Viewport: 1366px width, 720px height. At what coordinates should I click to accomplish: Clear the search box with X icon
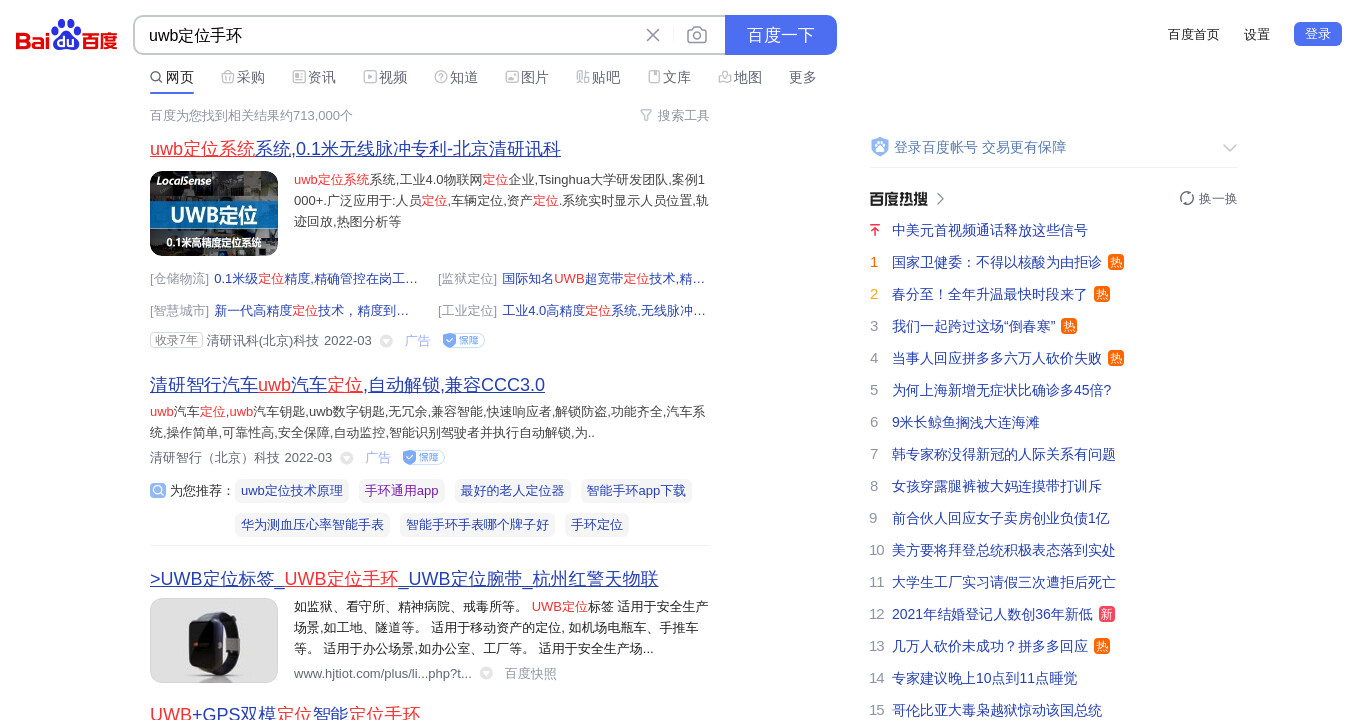click(653, 35)
